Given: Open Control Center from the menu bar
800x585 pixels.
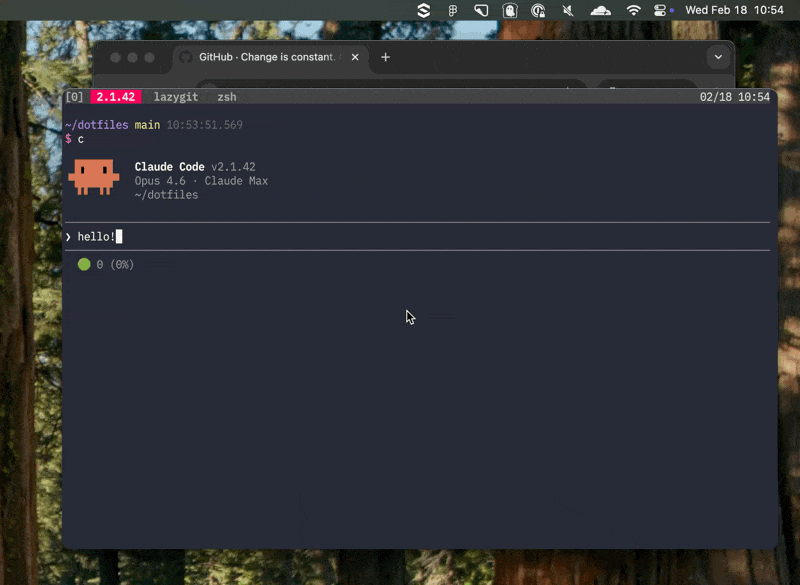Looking at the screenshot, I should (x=660, y=11).
